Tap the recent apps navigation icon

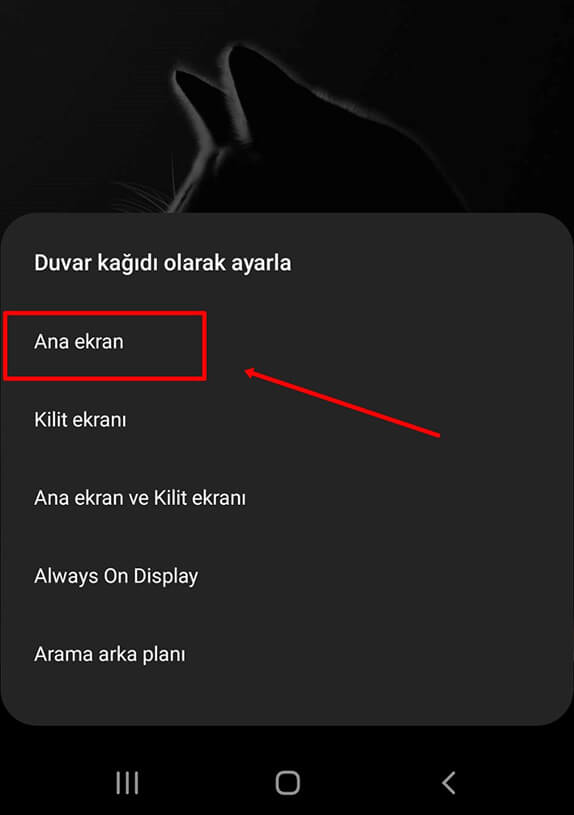[x=127, y=783]
